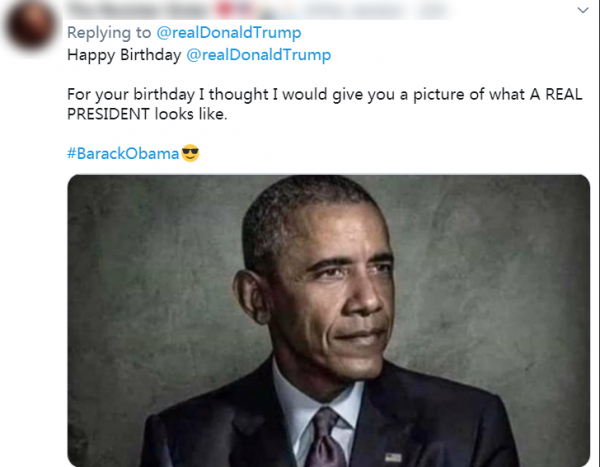Image resolution: width=600 pixels, height=467 pixels.
Task: Click the sunglasses emoji after the hashtag
Action: coord(191,154)
